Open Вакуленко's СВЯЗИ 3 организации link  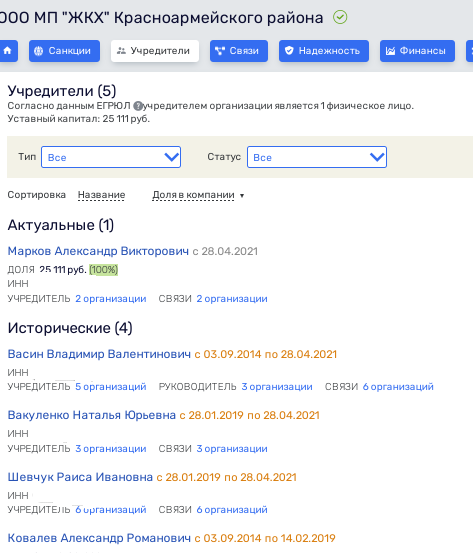[232, 449]
